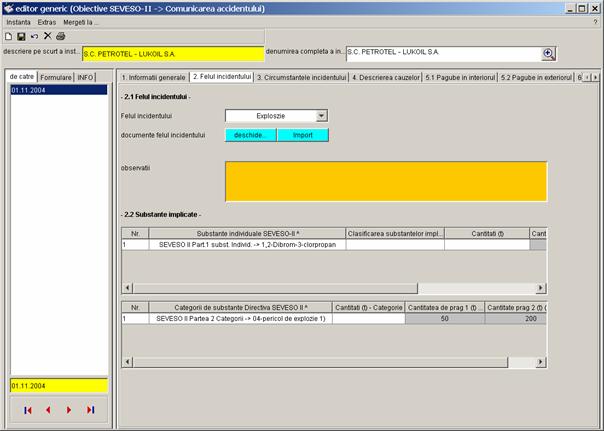The height and width of the screenshot is (431, 604).
Task: Click the orange observatii text area
Action: click(x=386, y=181)
